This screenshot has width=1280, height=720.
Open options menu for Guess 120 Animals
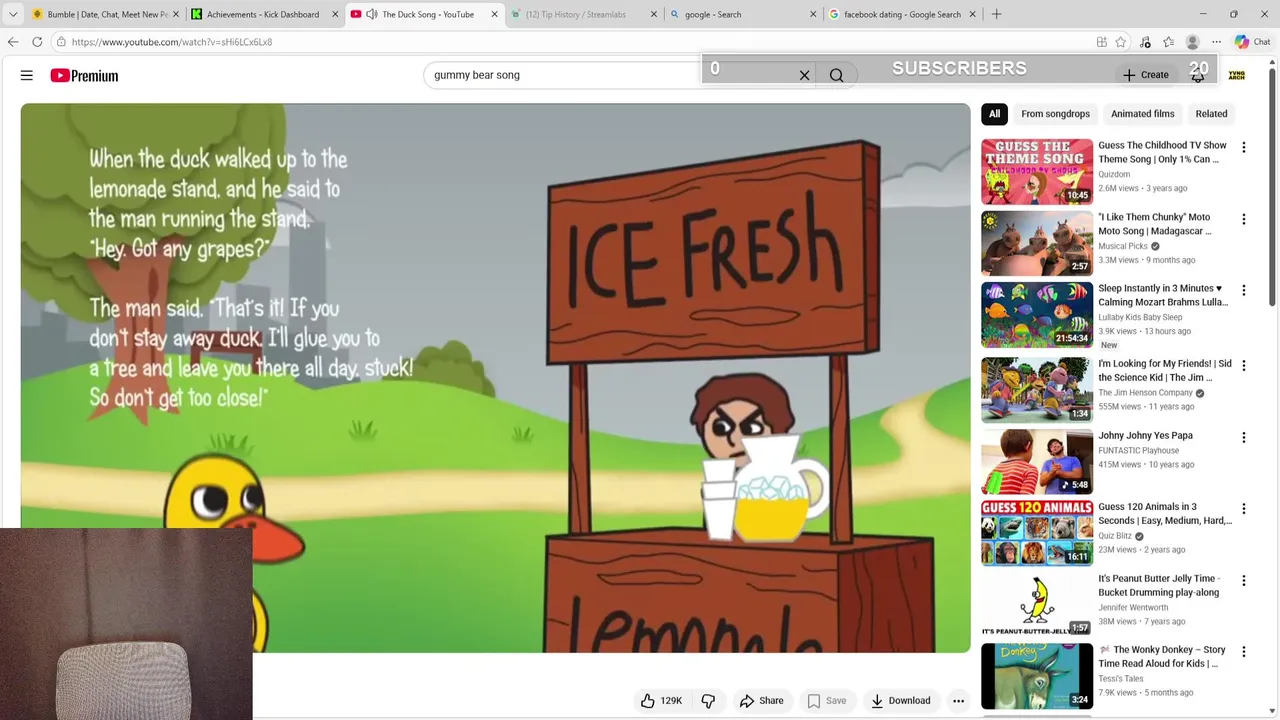(x=1243, y=509)
